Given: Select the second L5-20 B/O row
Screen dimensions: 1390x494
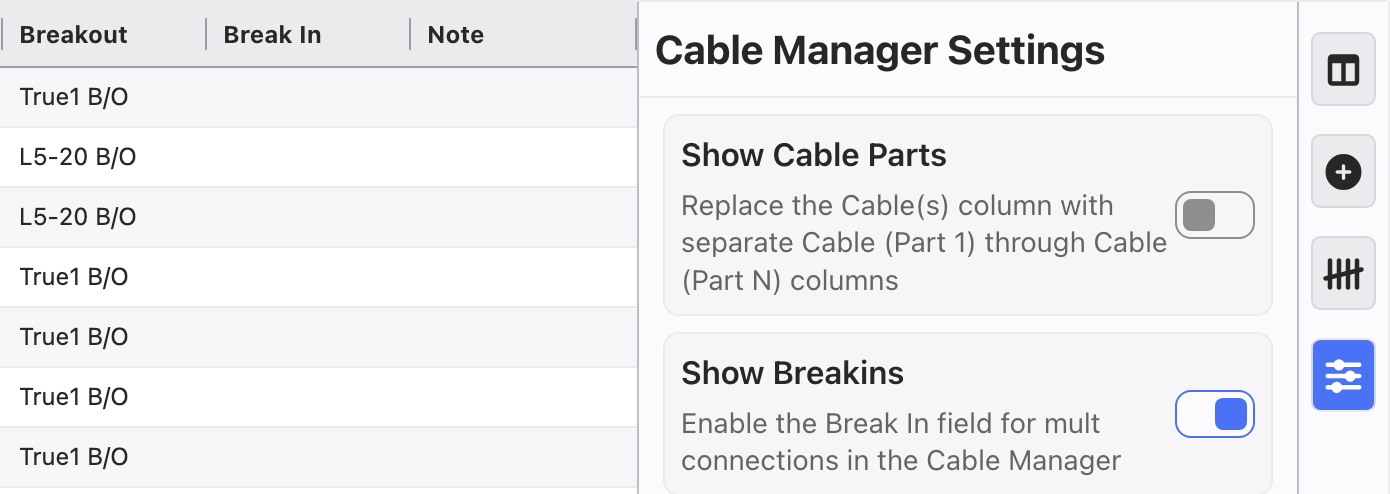Looking at the screenshot, I should pyautogui.click(x=78, y=217).
